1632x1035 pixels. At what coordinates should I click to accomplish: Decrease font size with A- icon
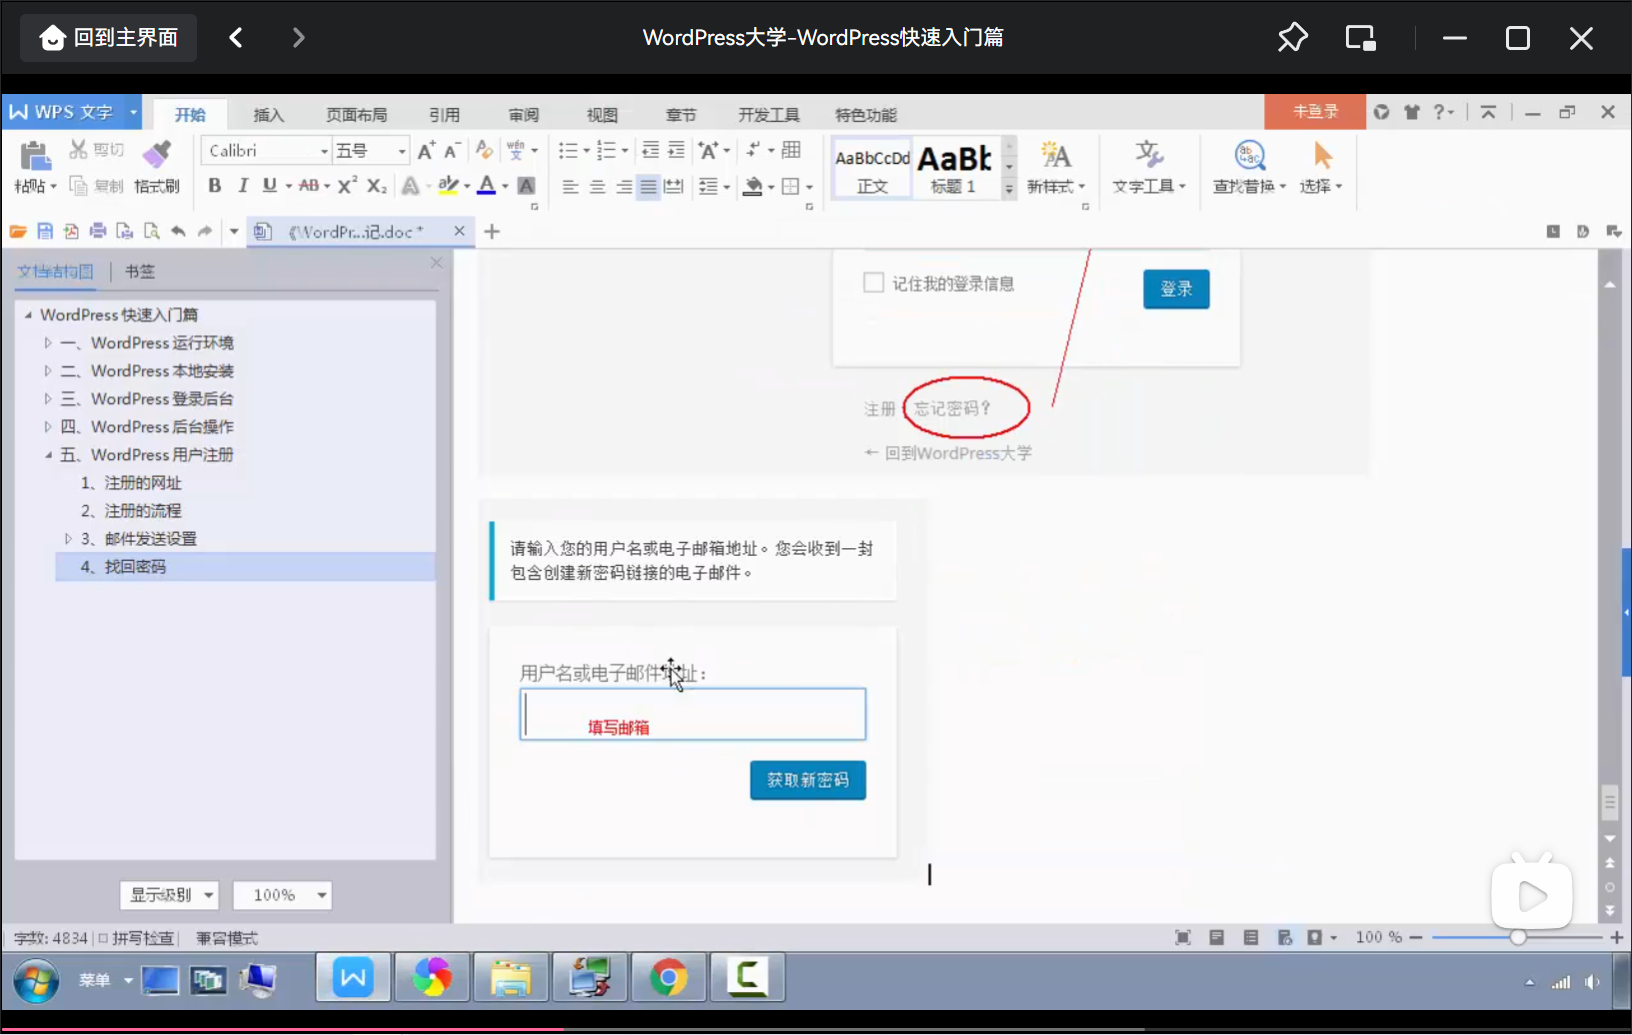[x=452, y=150]
